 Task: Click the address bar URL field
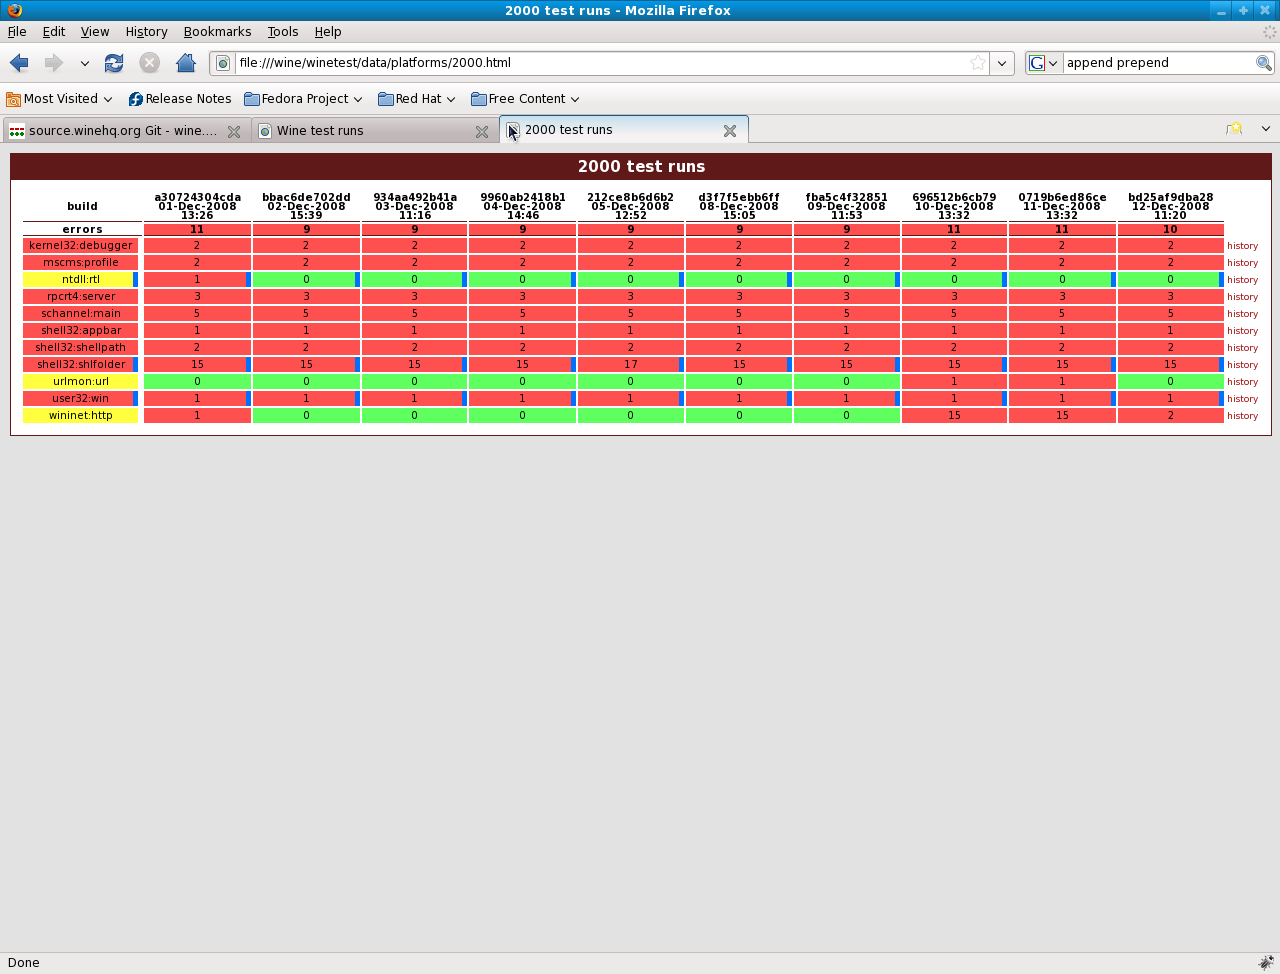click(x=600, y=63)
